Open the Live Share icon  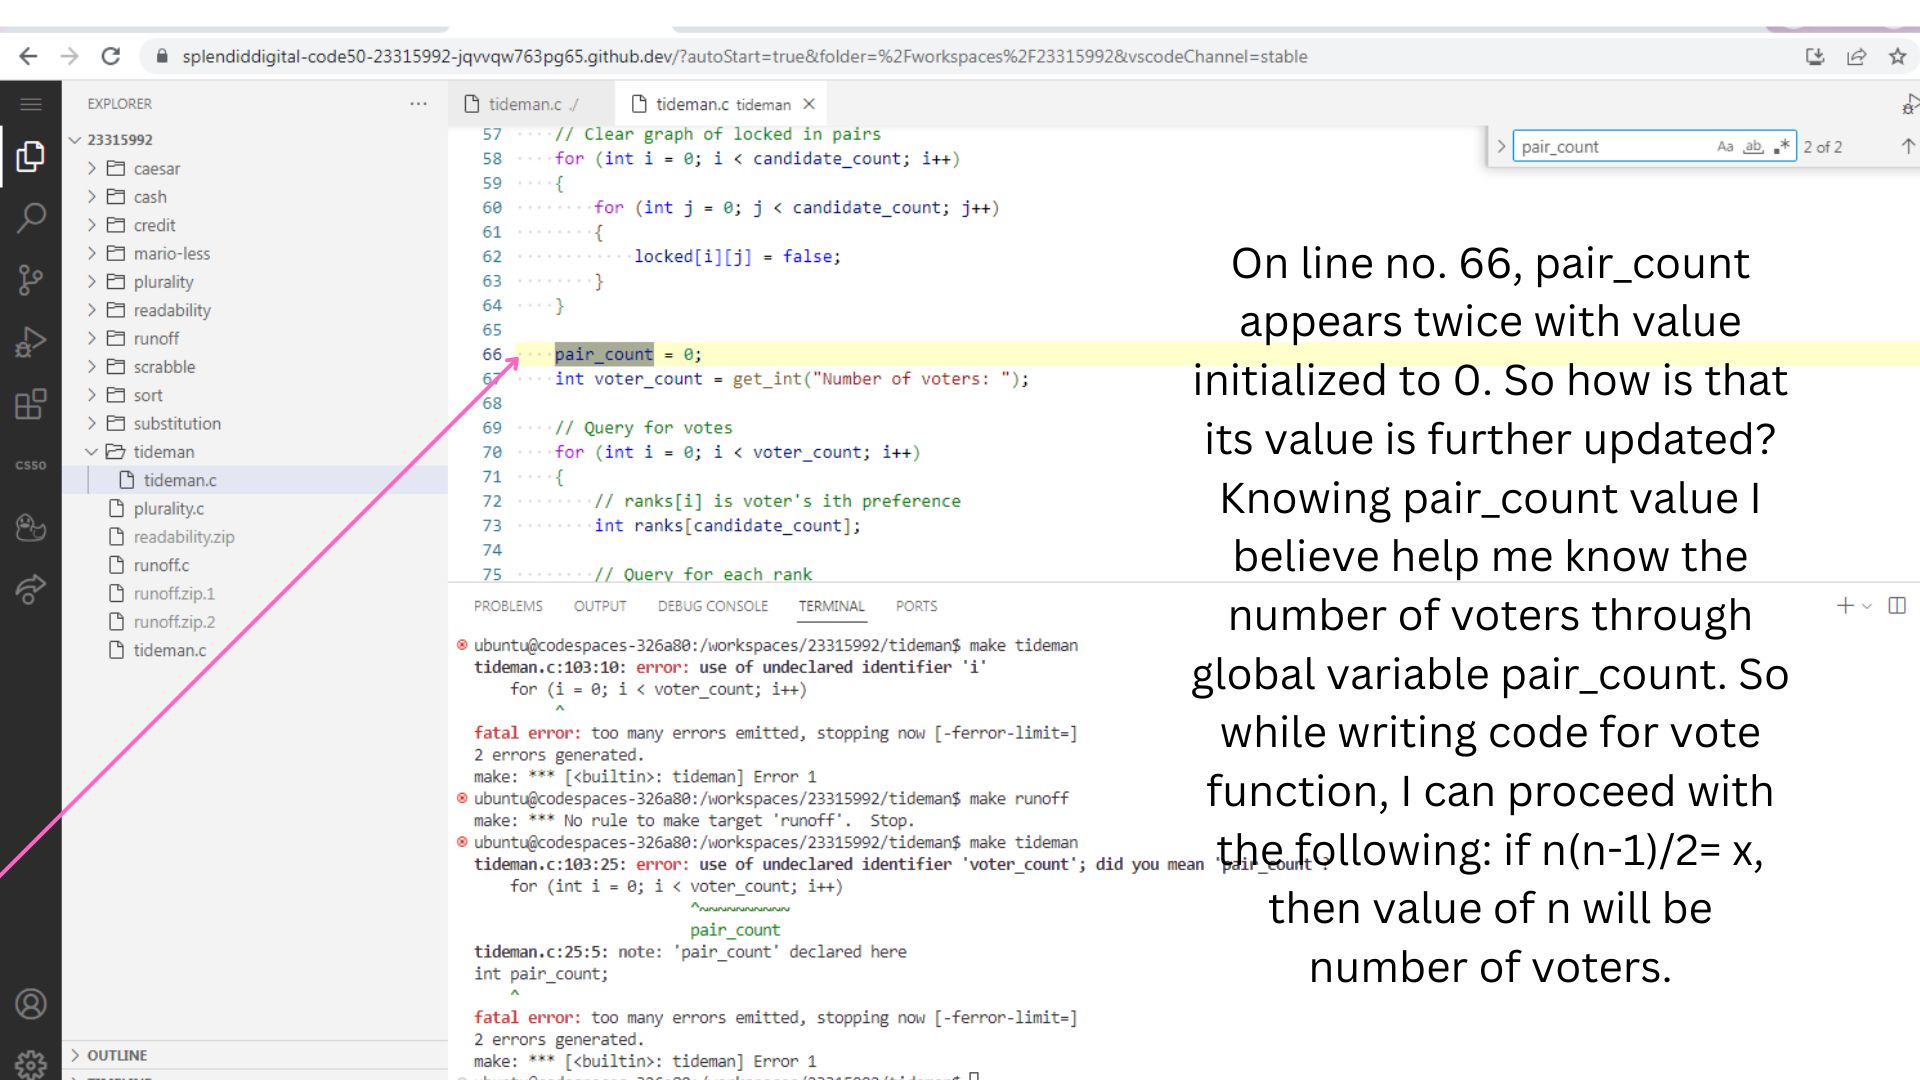[x=30, y=589]
